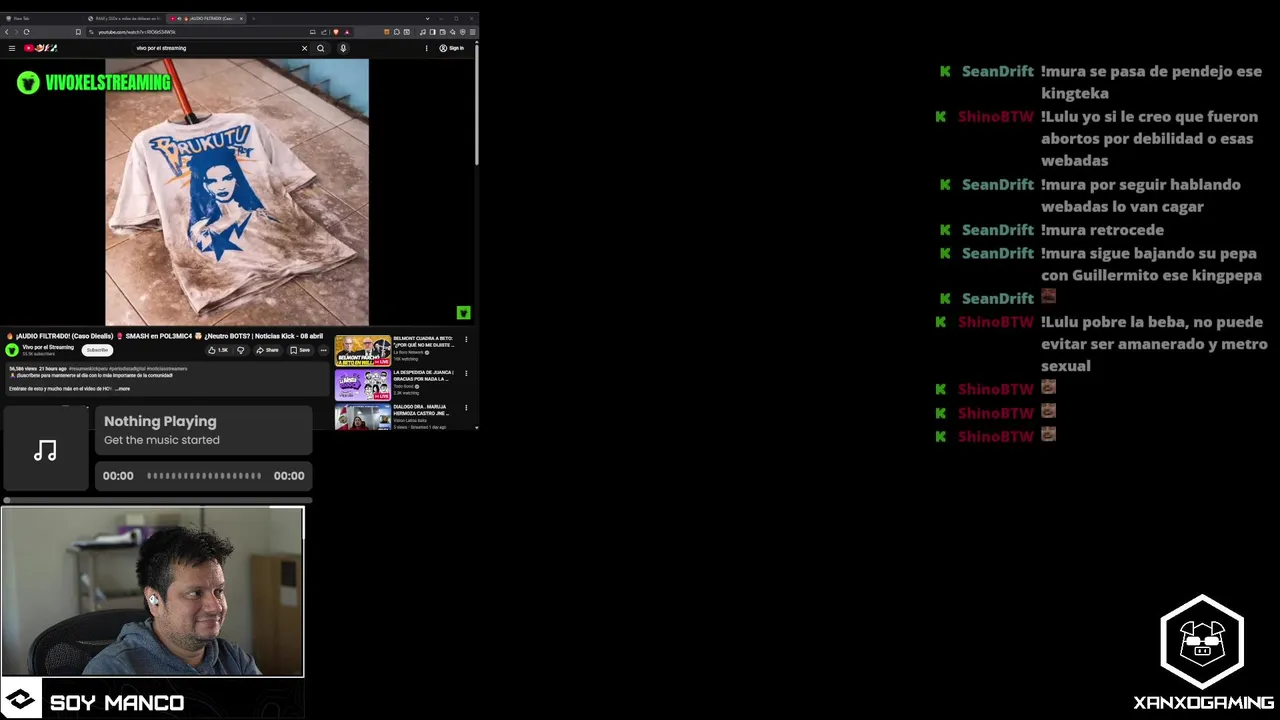
Task: Click the music note icon in Nothing Playing widget
Action: 45,451
